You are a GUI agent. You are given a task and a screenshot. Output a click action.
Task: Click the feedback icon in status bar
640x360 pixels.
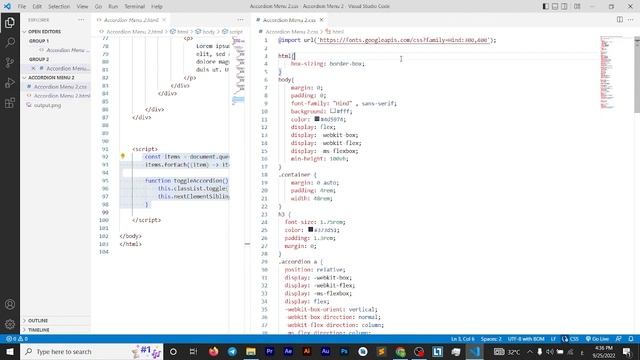tap(619, 339)
